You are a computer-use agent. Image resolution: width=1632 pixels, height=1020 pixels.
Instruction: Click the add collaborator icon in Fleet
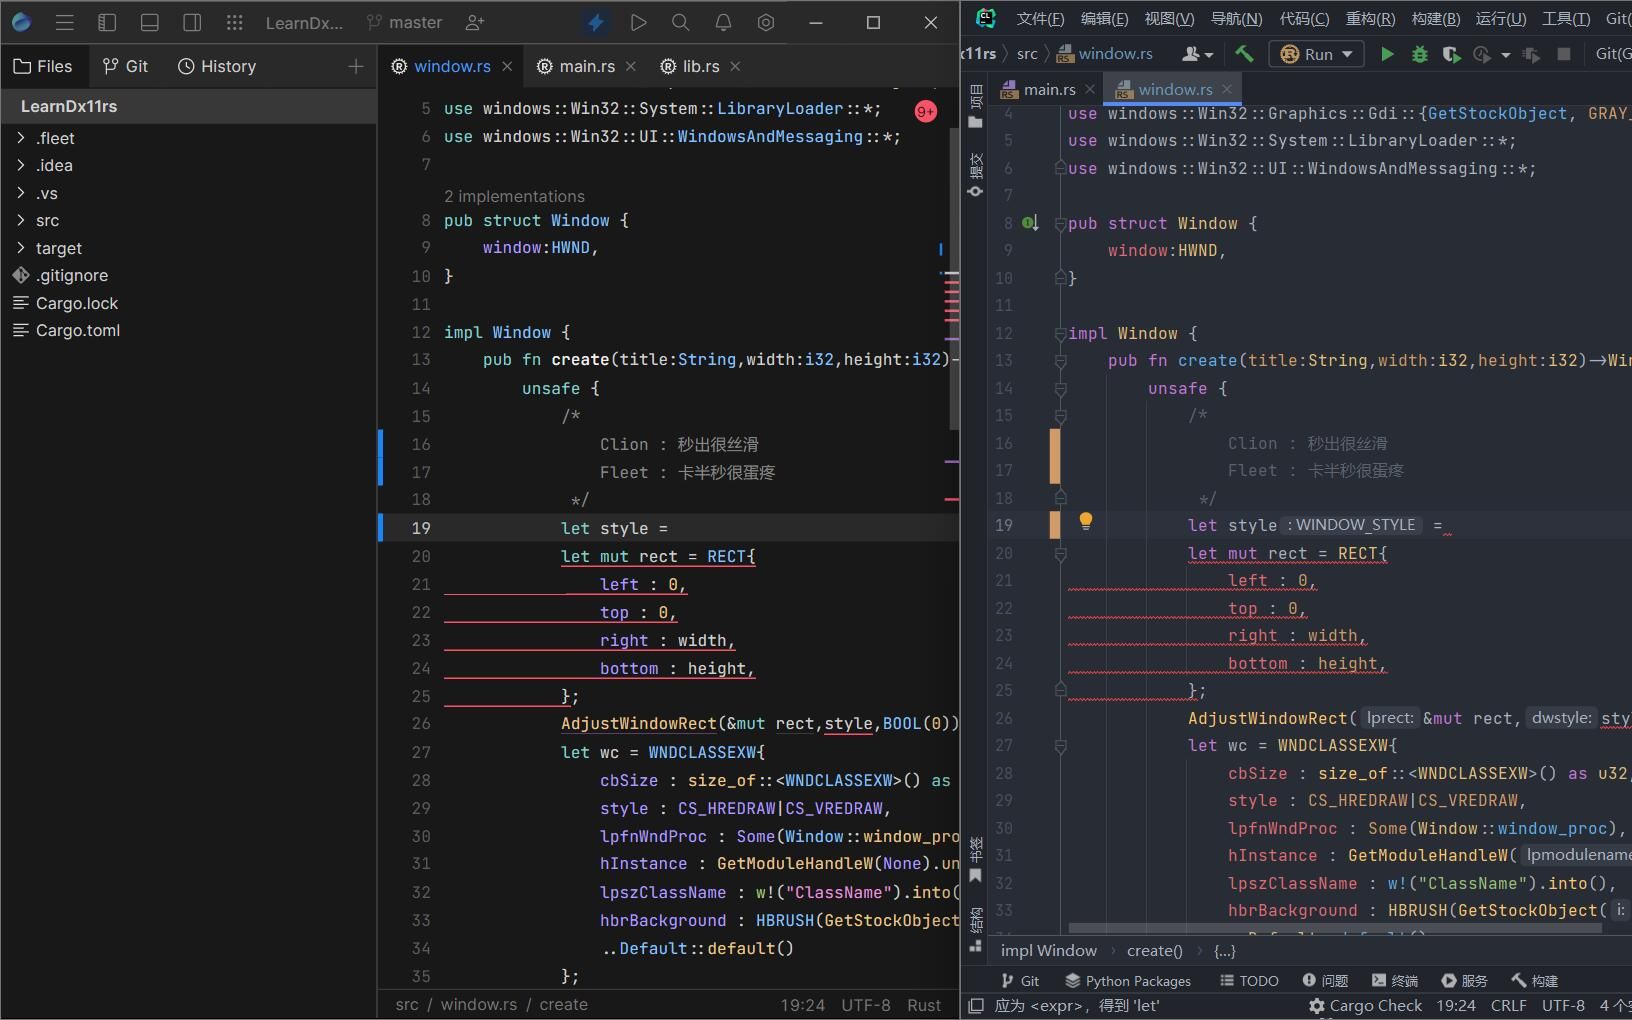click(475, 22)
